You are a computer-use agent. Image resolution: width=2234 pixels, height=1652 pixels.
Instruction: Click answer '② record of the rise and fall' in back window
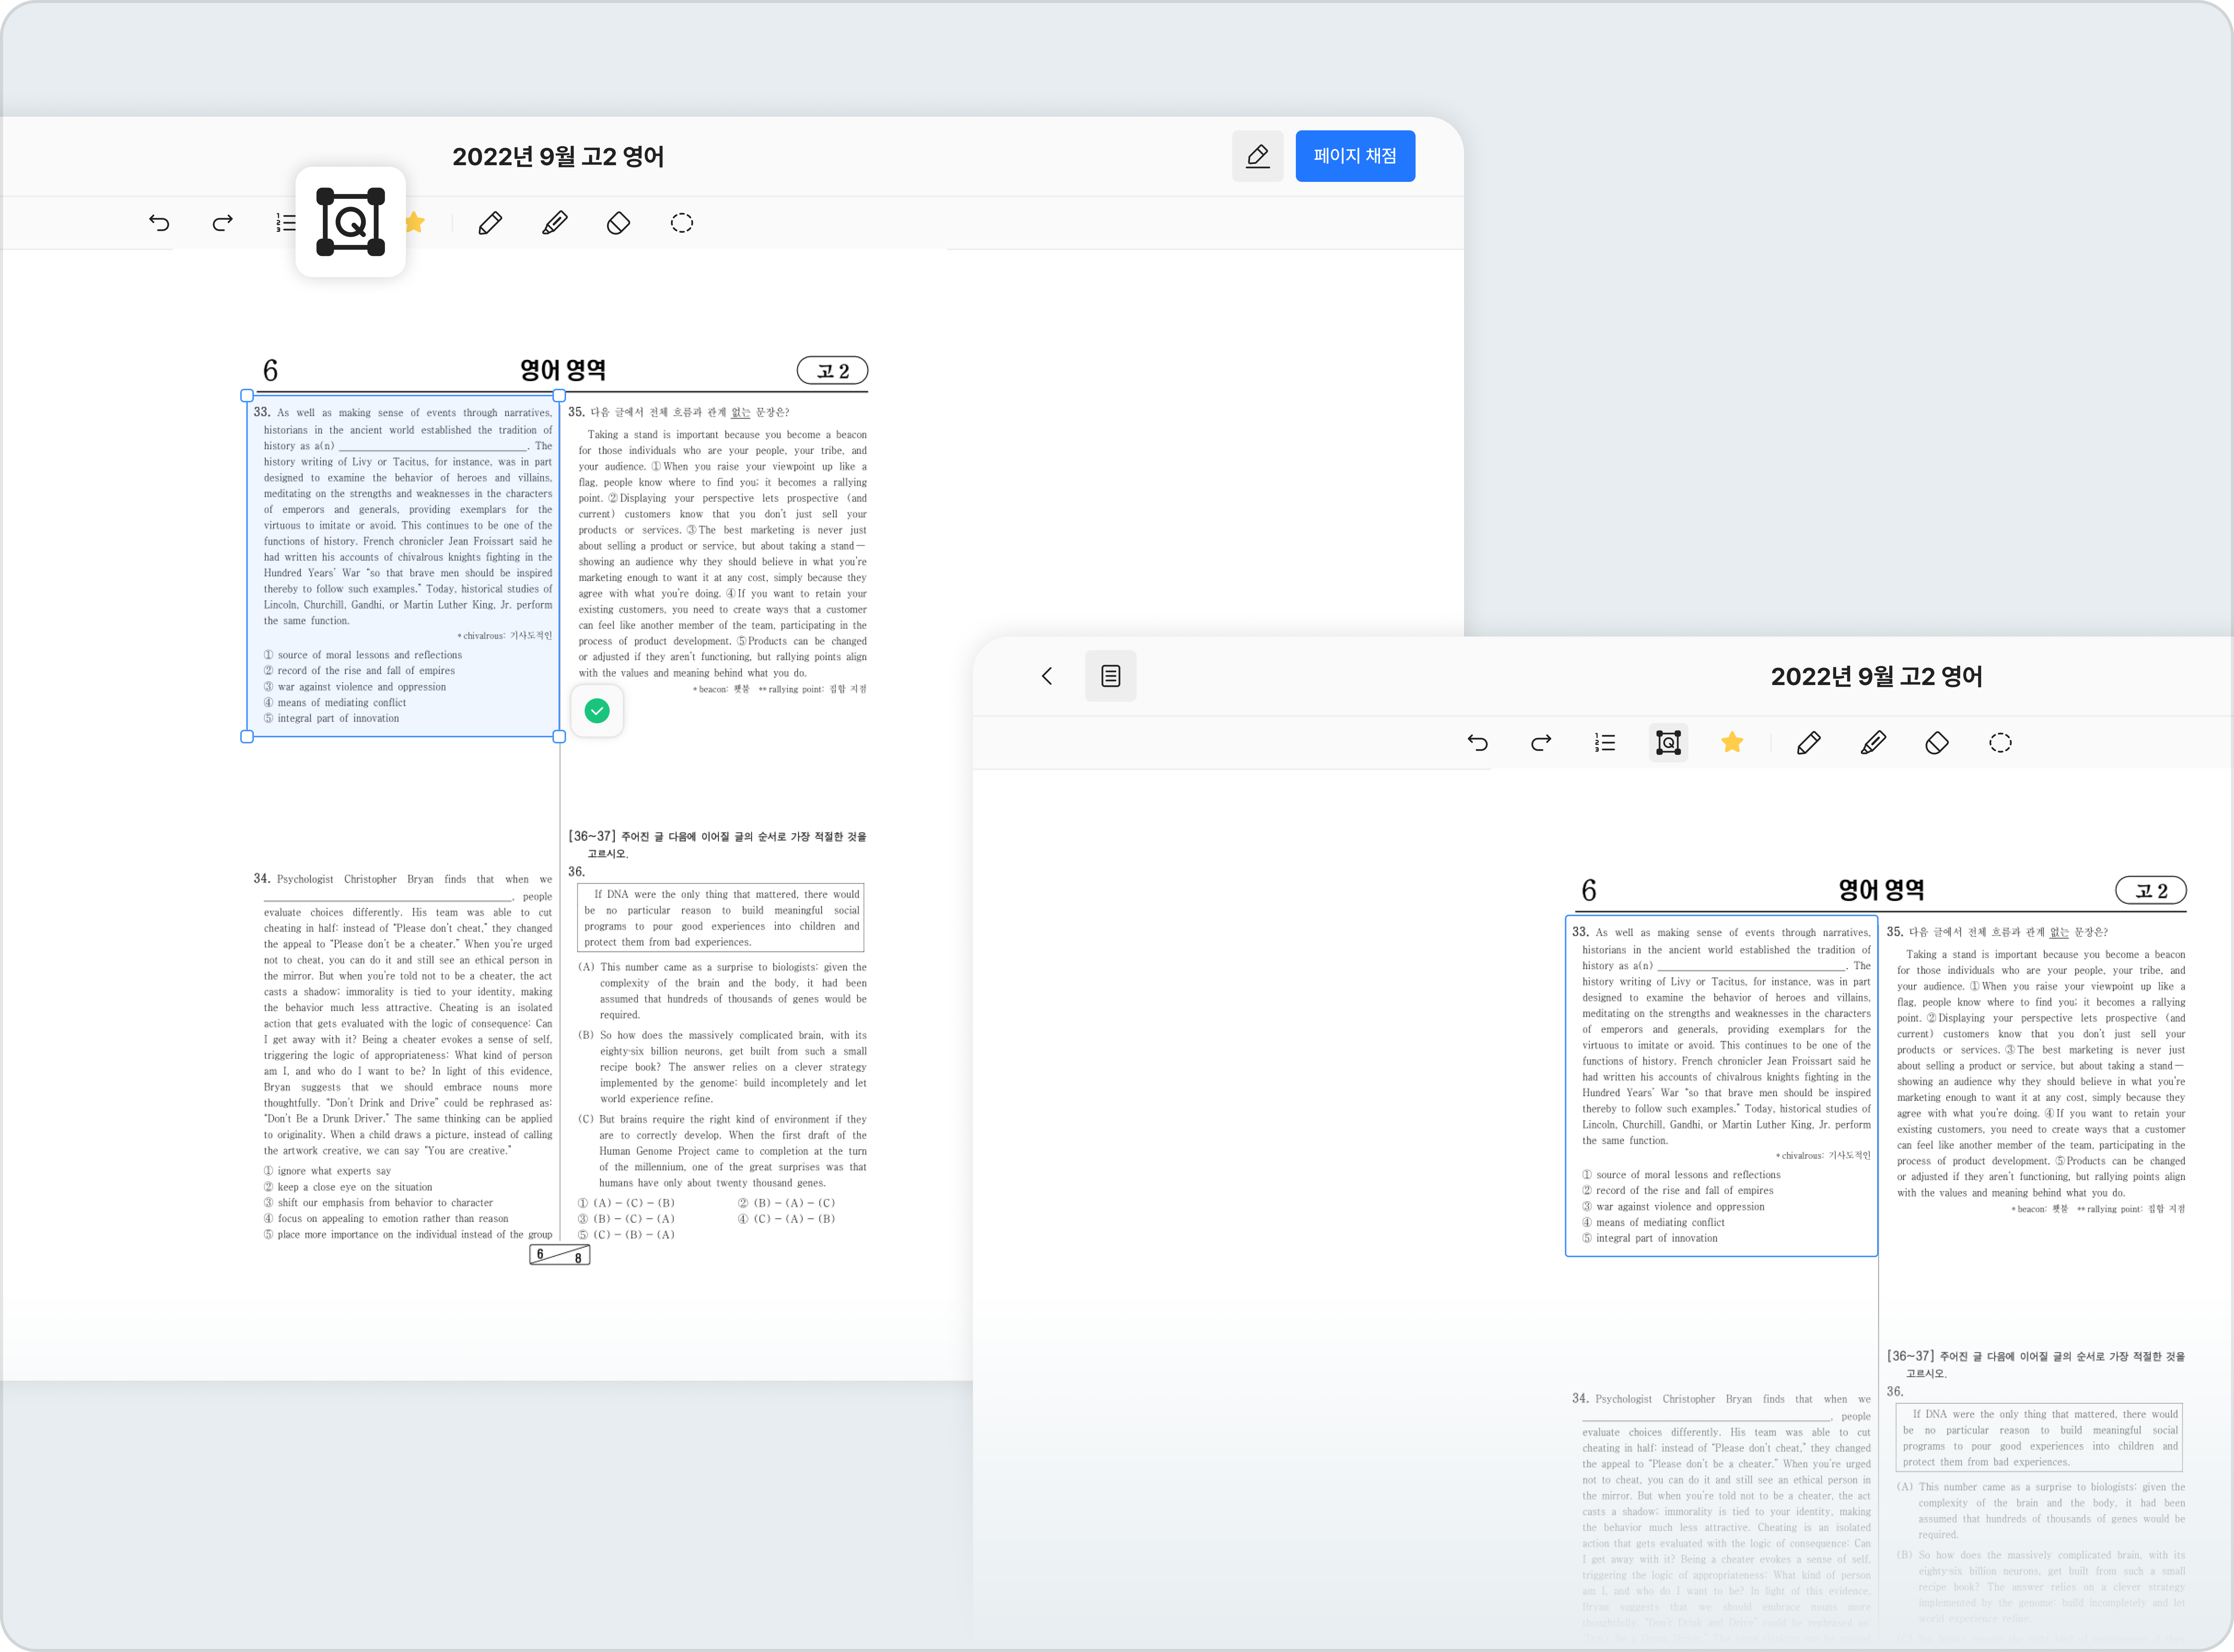pos(359,671)
